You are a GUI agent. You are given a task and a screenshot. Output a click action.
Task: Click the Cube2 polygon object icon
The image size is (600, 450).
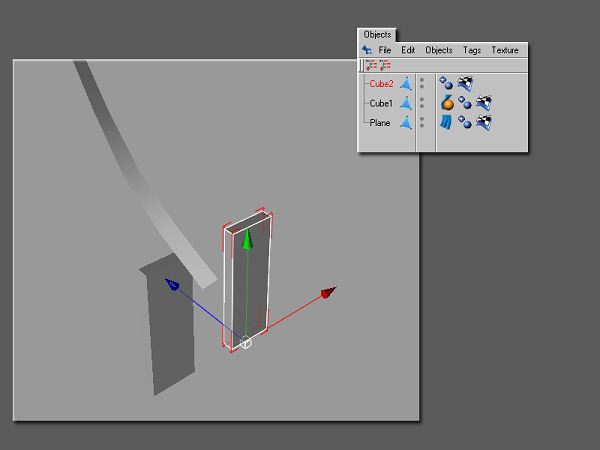[x=407, y=85]
